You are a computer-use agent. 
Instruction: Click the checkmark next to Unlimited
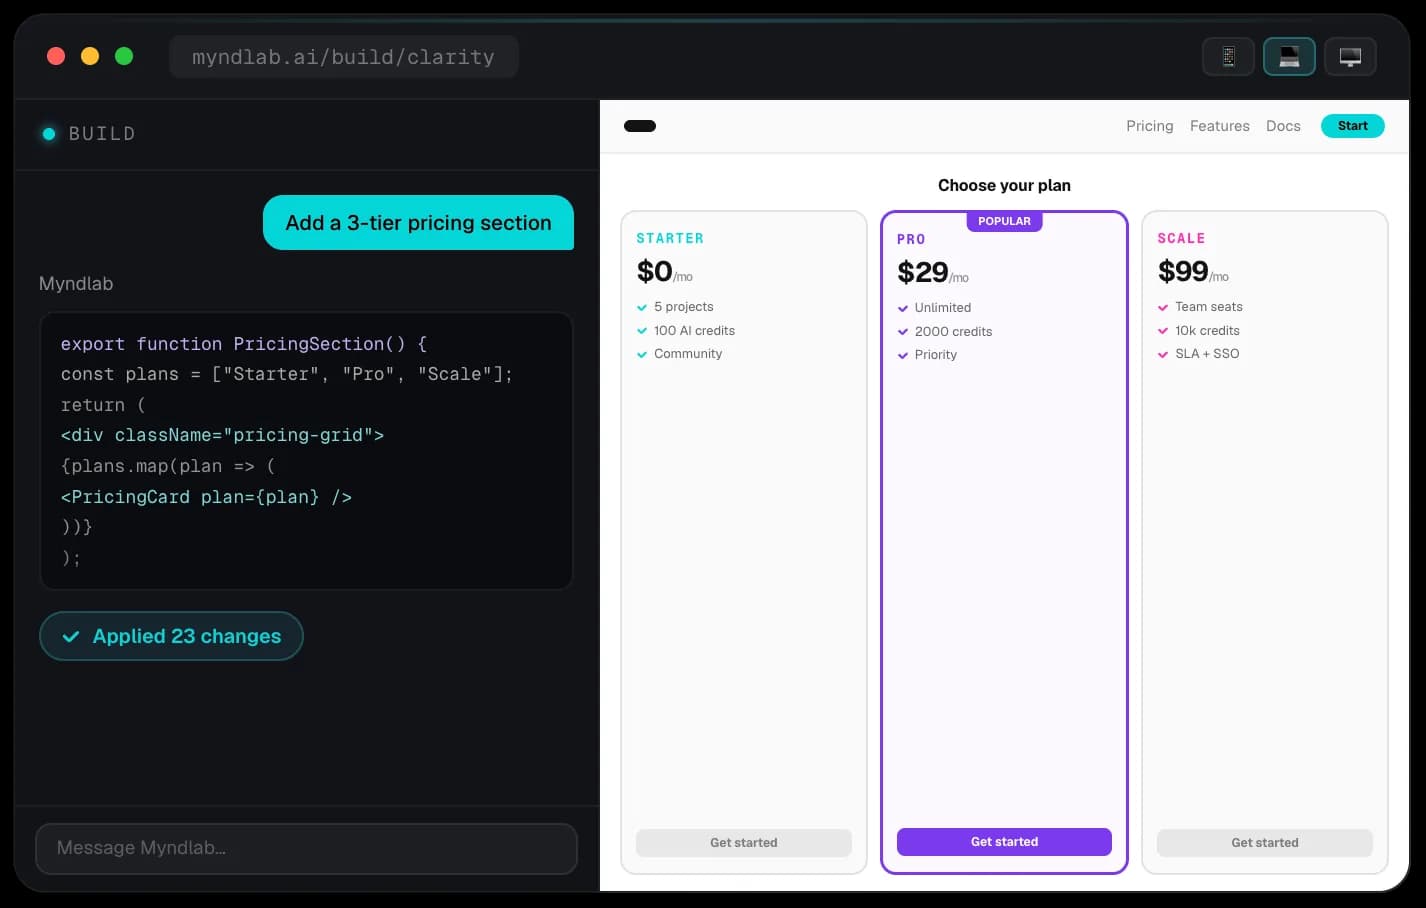click(903, 308)
